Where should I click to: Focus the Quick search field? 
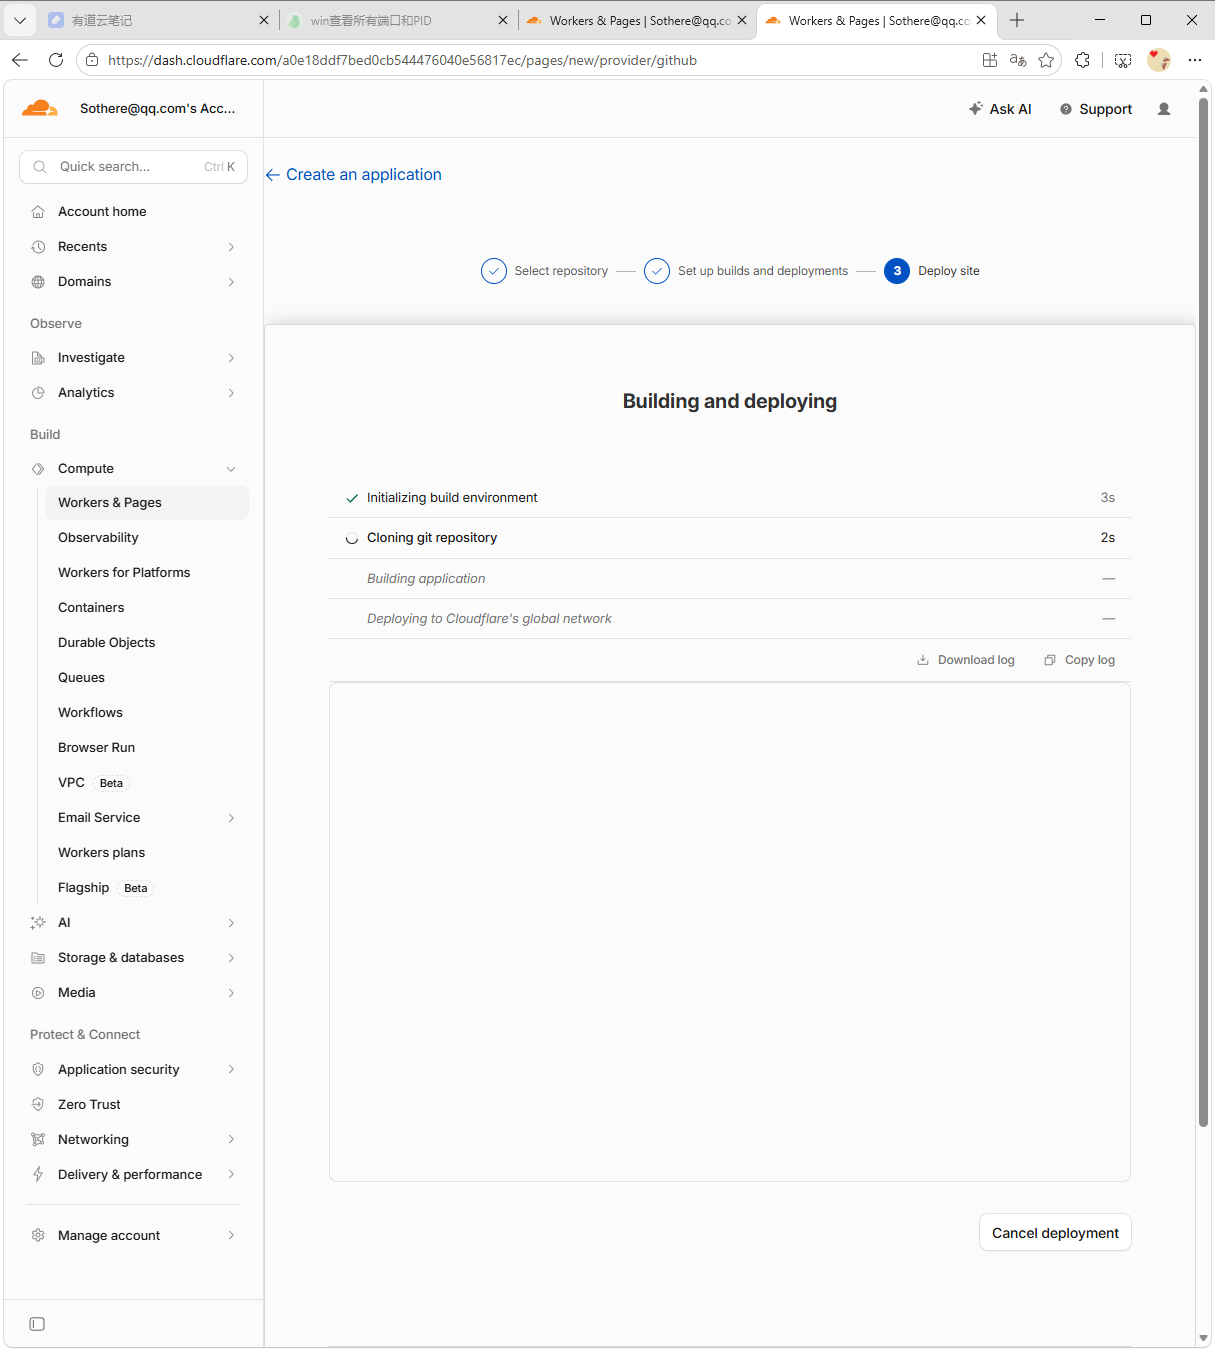(x=133, y=167)
